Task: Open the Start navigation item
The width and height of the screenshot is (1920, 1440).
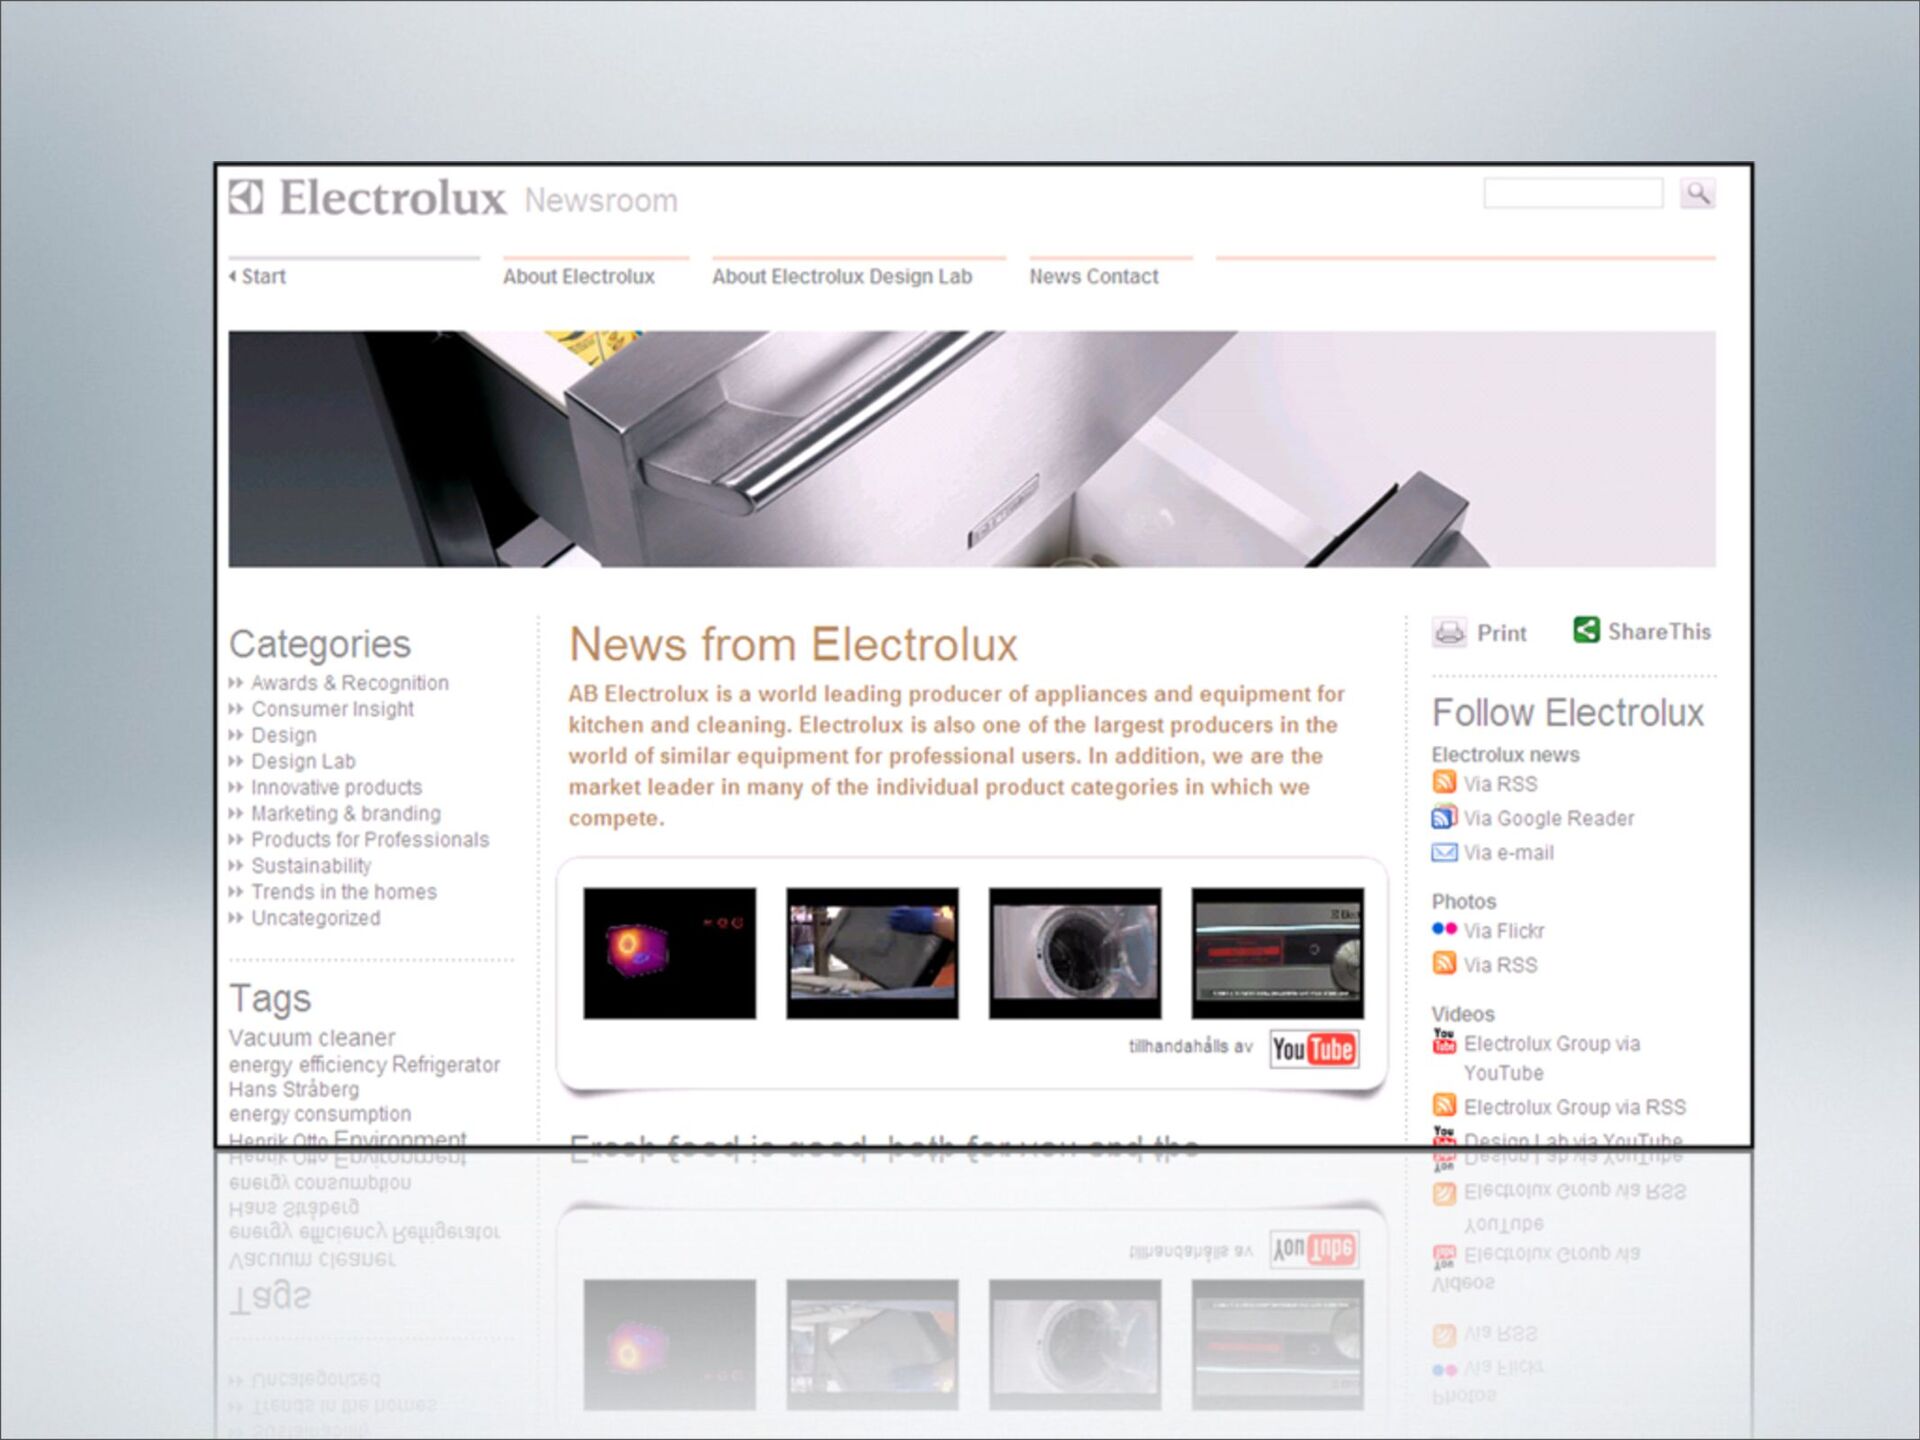Action: pos(263,277)
